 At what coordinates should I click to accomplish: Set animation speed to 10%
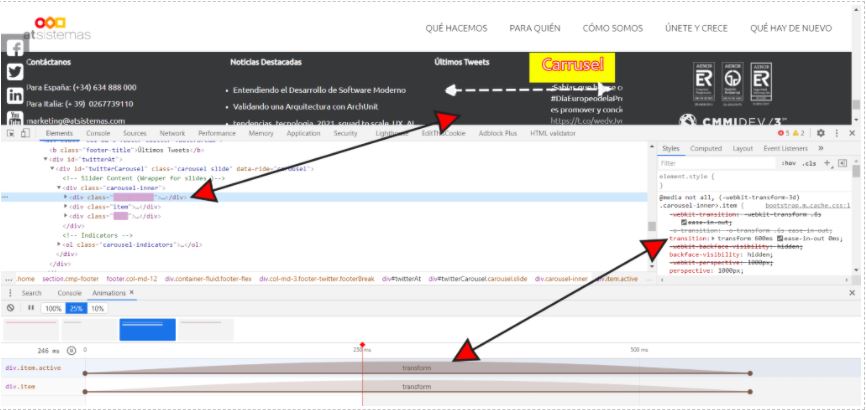click(x=97, y=308)
